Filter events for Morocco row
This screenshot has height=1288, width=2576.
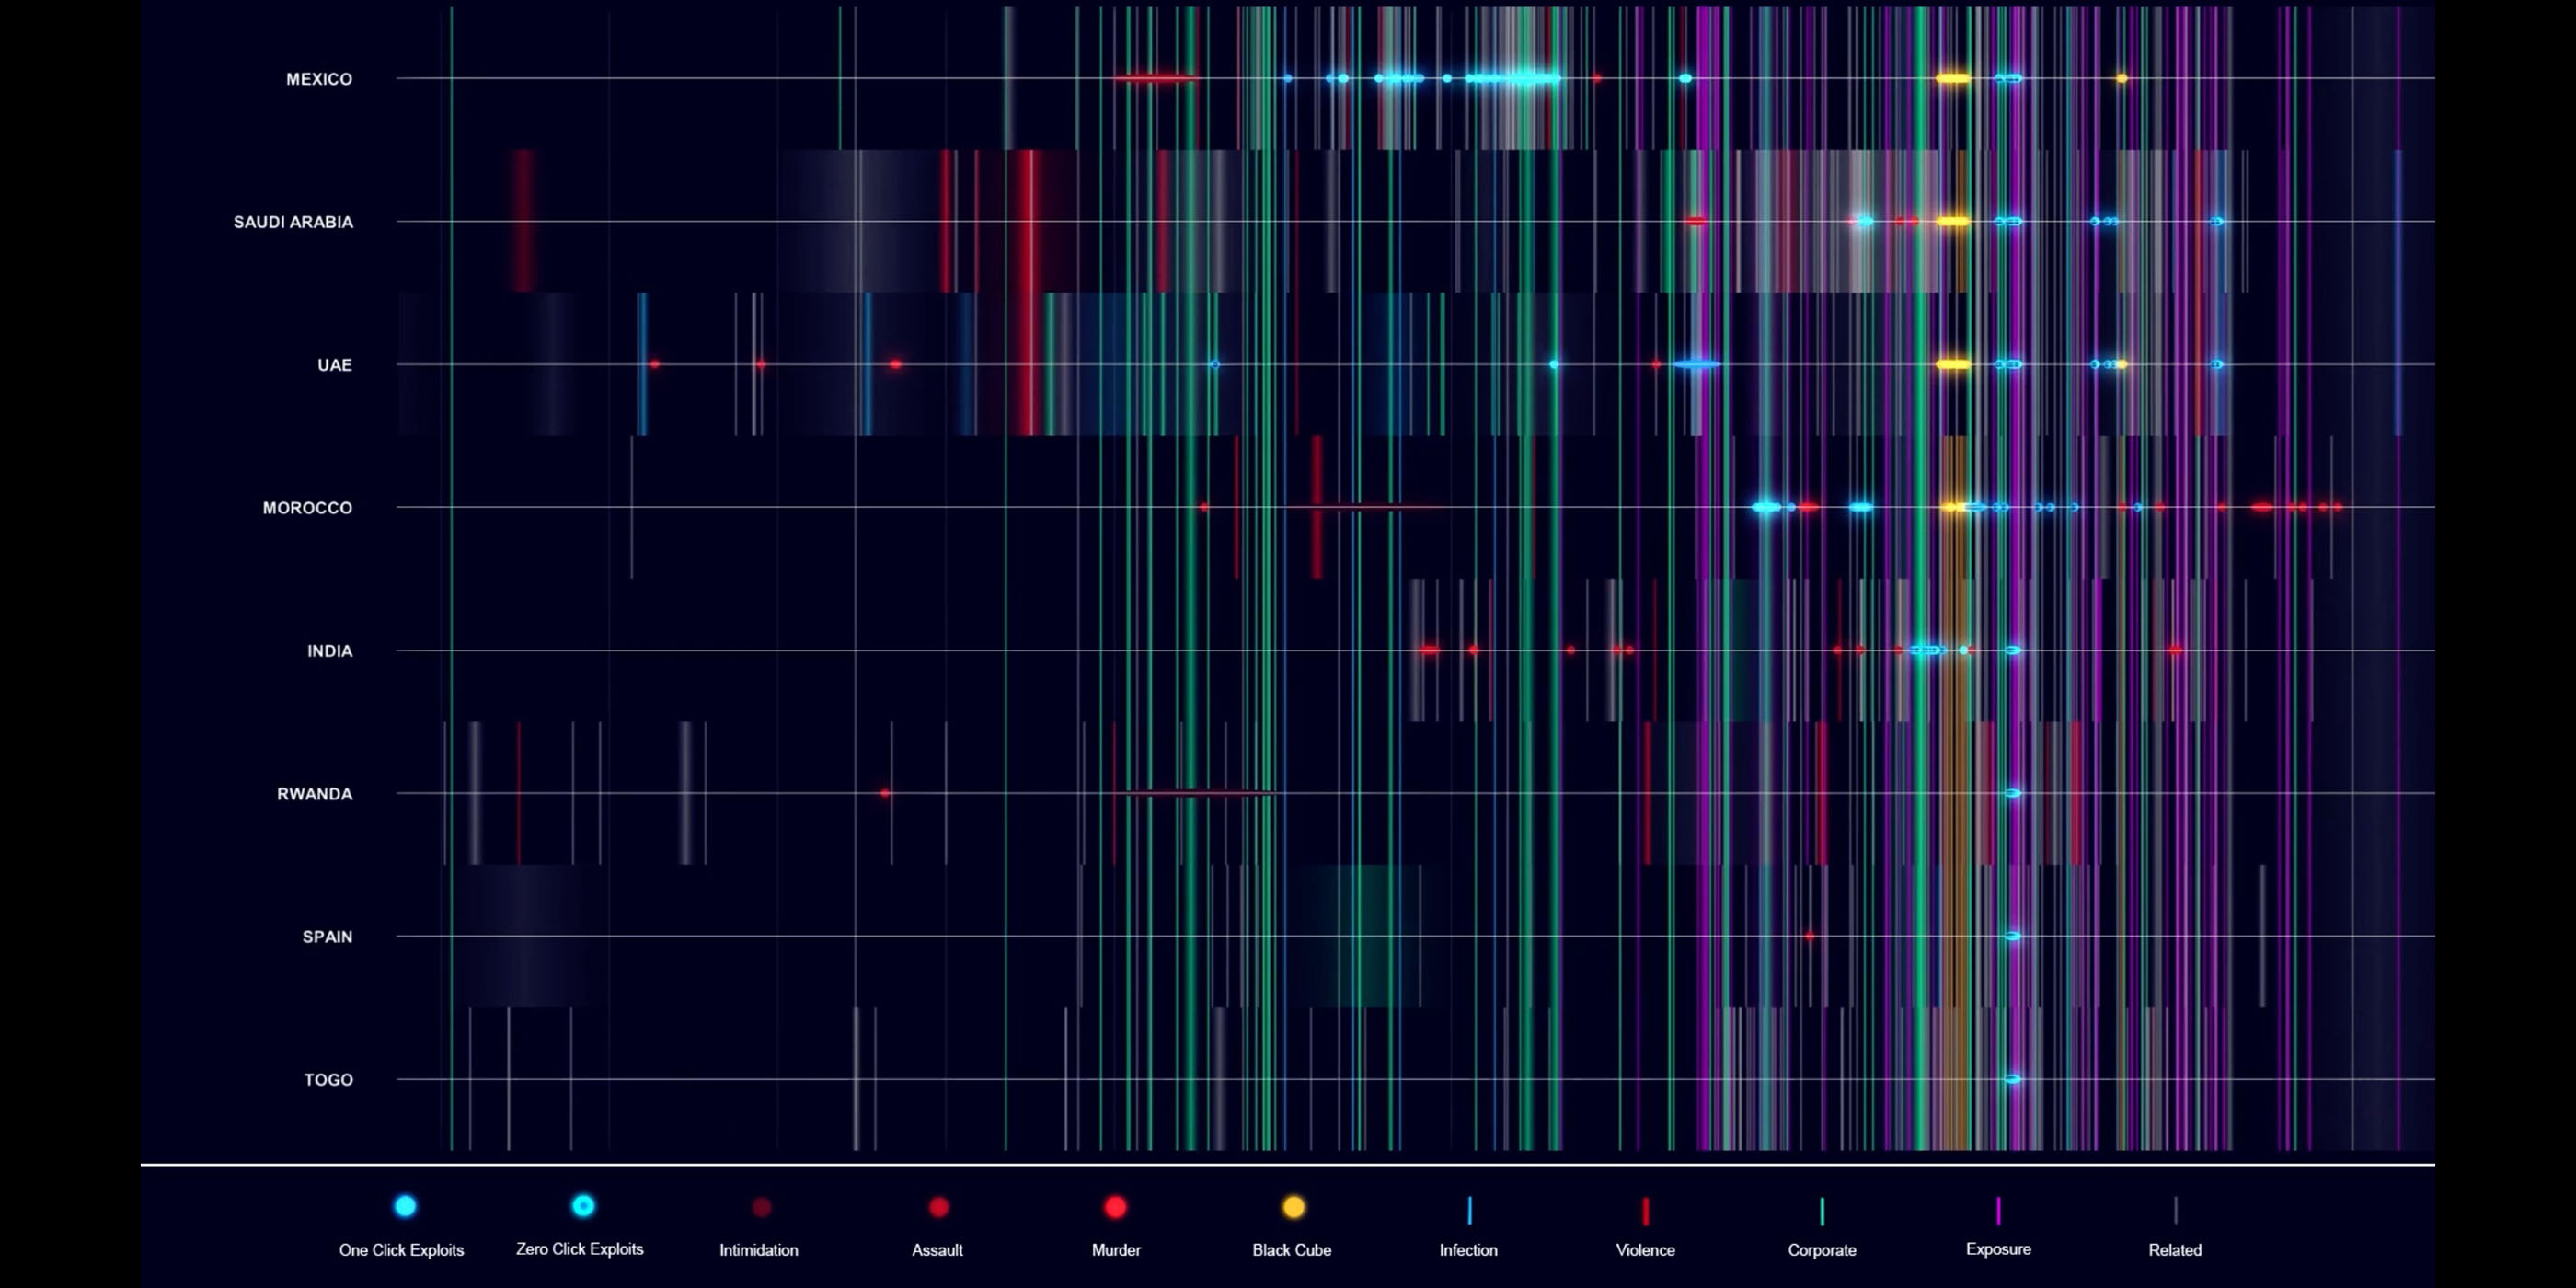click(x=307, y=508)
